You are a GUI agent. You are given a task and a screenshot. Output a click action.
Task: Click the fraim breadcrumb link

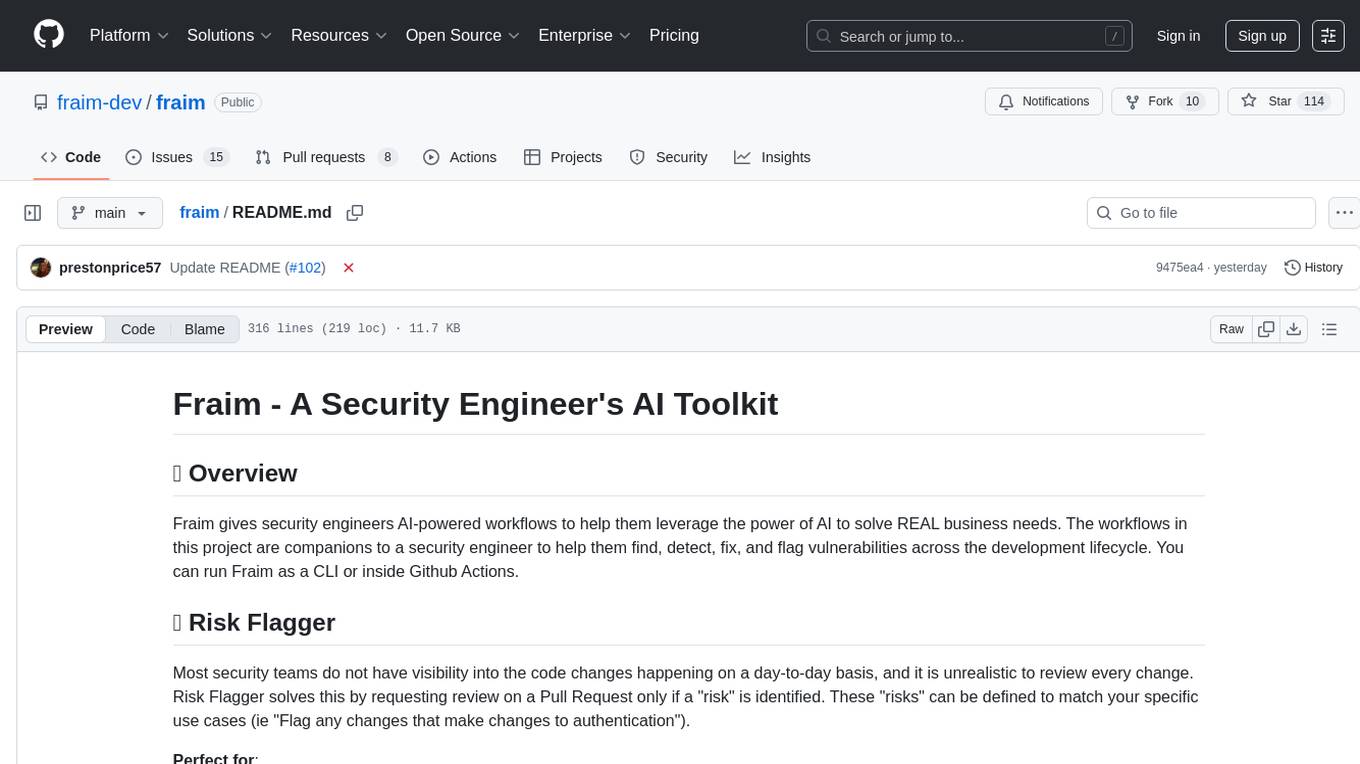[x=199, y=212]
